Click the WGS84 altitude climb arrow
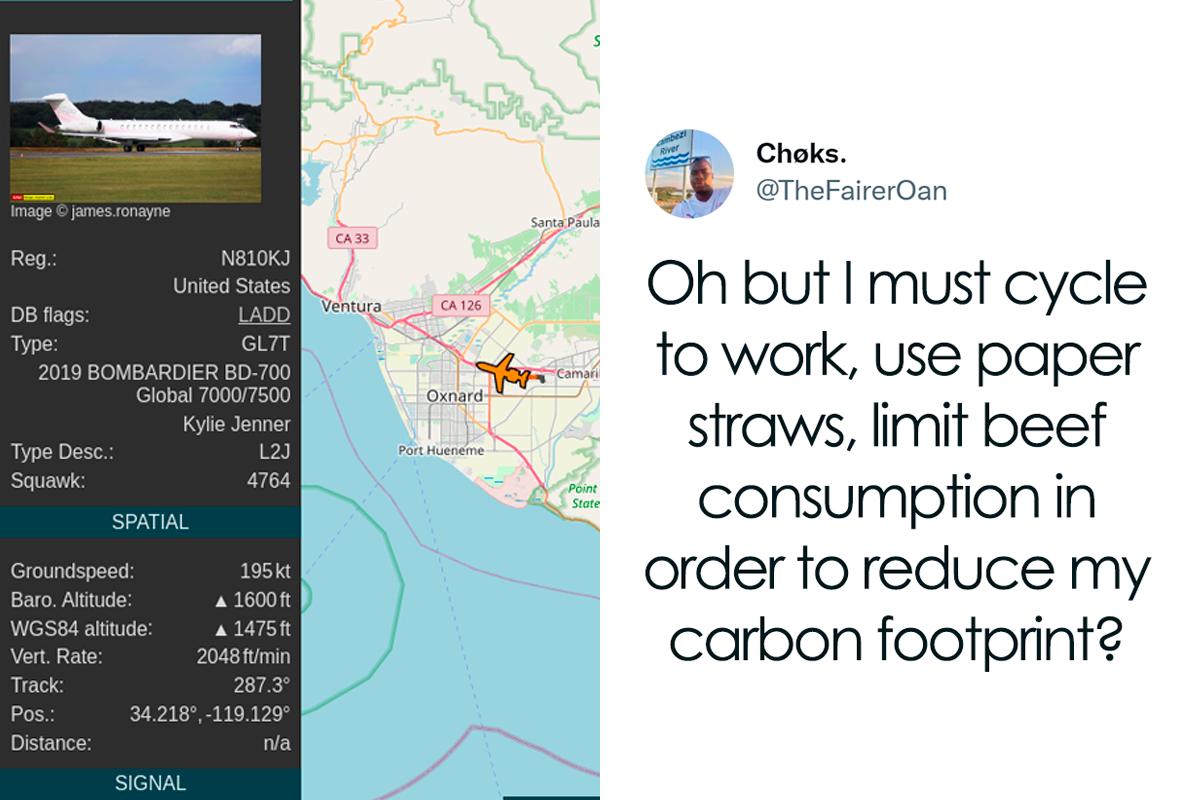The image size is (1200, 800). pos(222,630)
